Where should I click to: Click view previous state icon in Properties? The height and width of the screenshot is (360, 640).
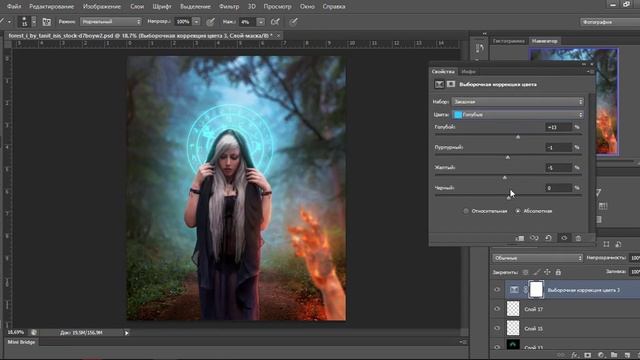coord(534,238)
